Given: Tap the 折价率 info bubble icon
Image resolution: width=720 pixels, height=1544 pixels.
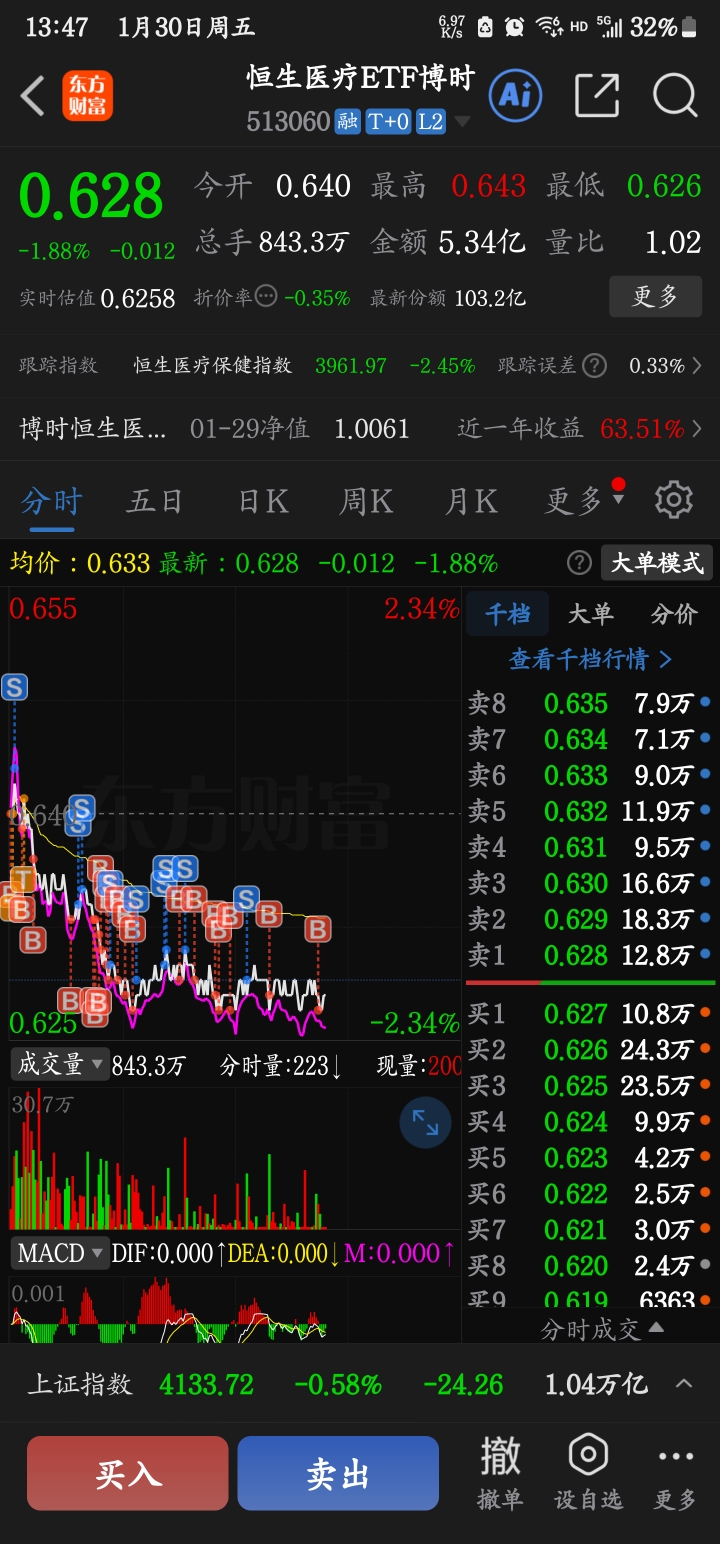Looking at the screenshot, I should (x=266, y=296).
